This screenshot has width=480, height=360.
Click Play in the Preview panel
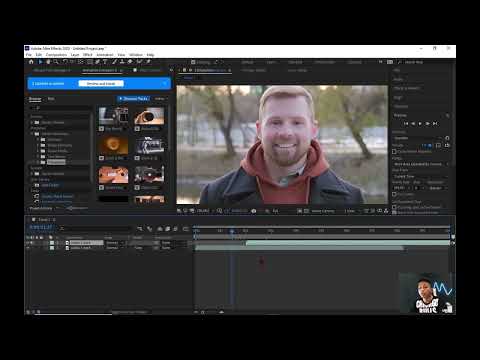click(x=420, y=124)
